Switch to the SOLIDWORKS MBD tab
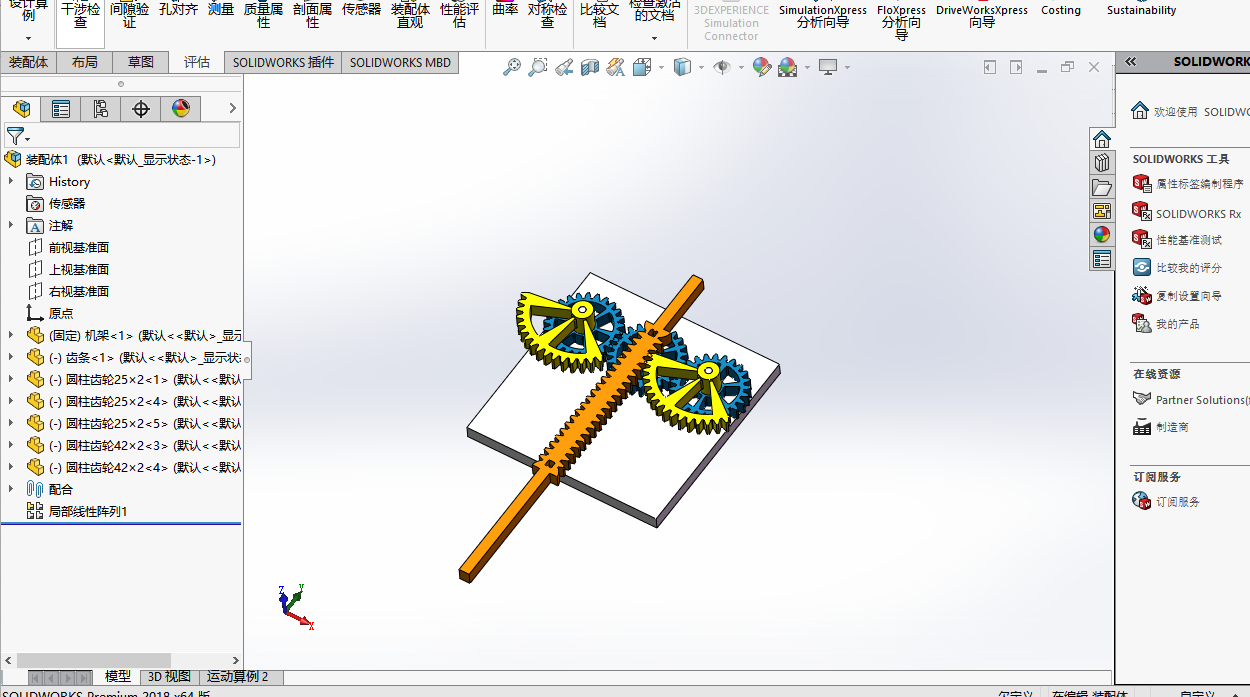Viewport: 1250px width, 697px height. (400, 62)
